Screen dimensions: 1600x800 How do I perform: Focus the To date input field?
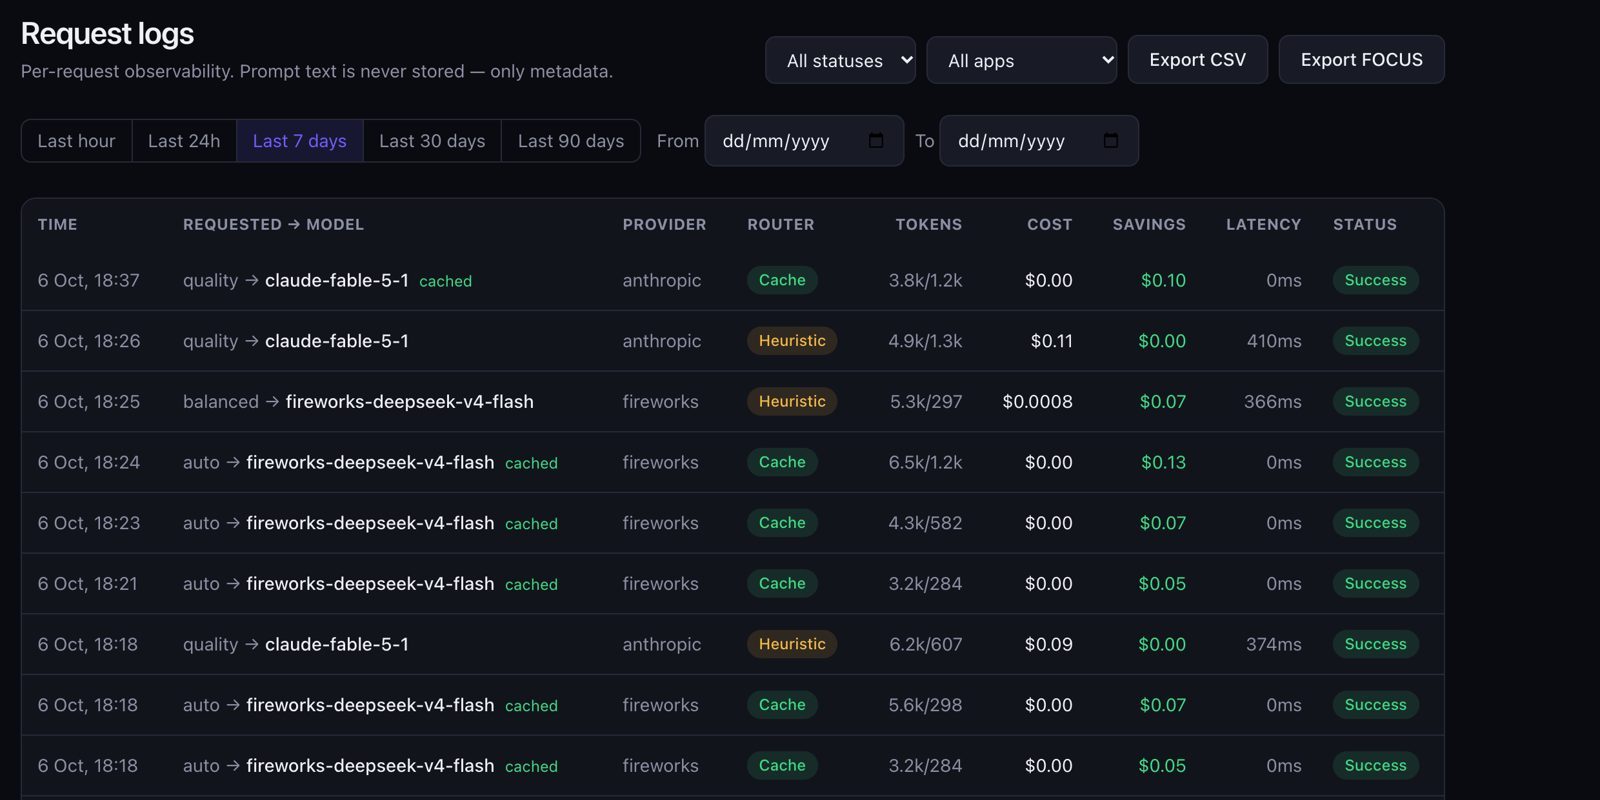point(1039,141)
